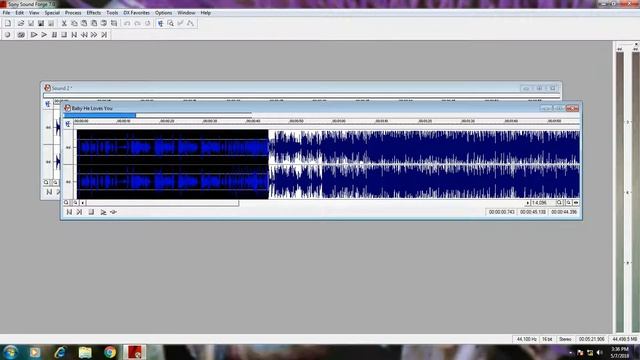The image size is (640, 360).
Task: Open the Process menu
Action: 73,13
